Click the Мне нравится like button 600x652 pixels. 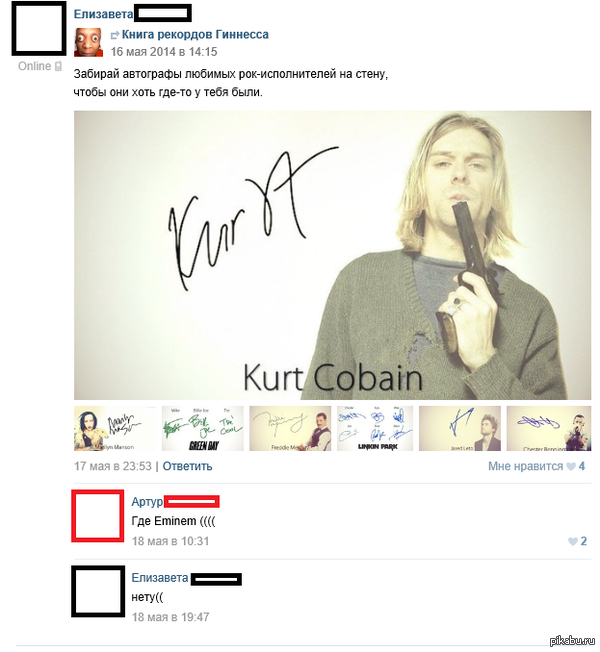(x=525, y=466)
